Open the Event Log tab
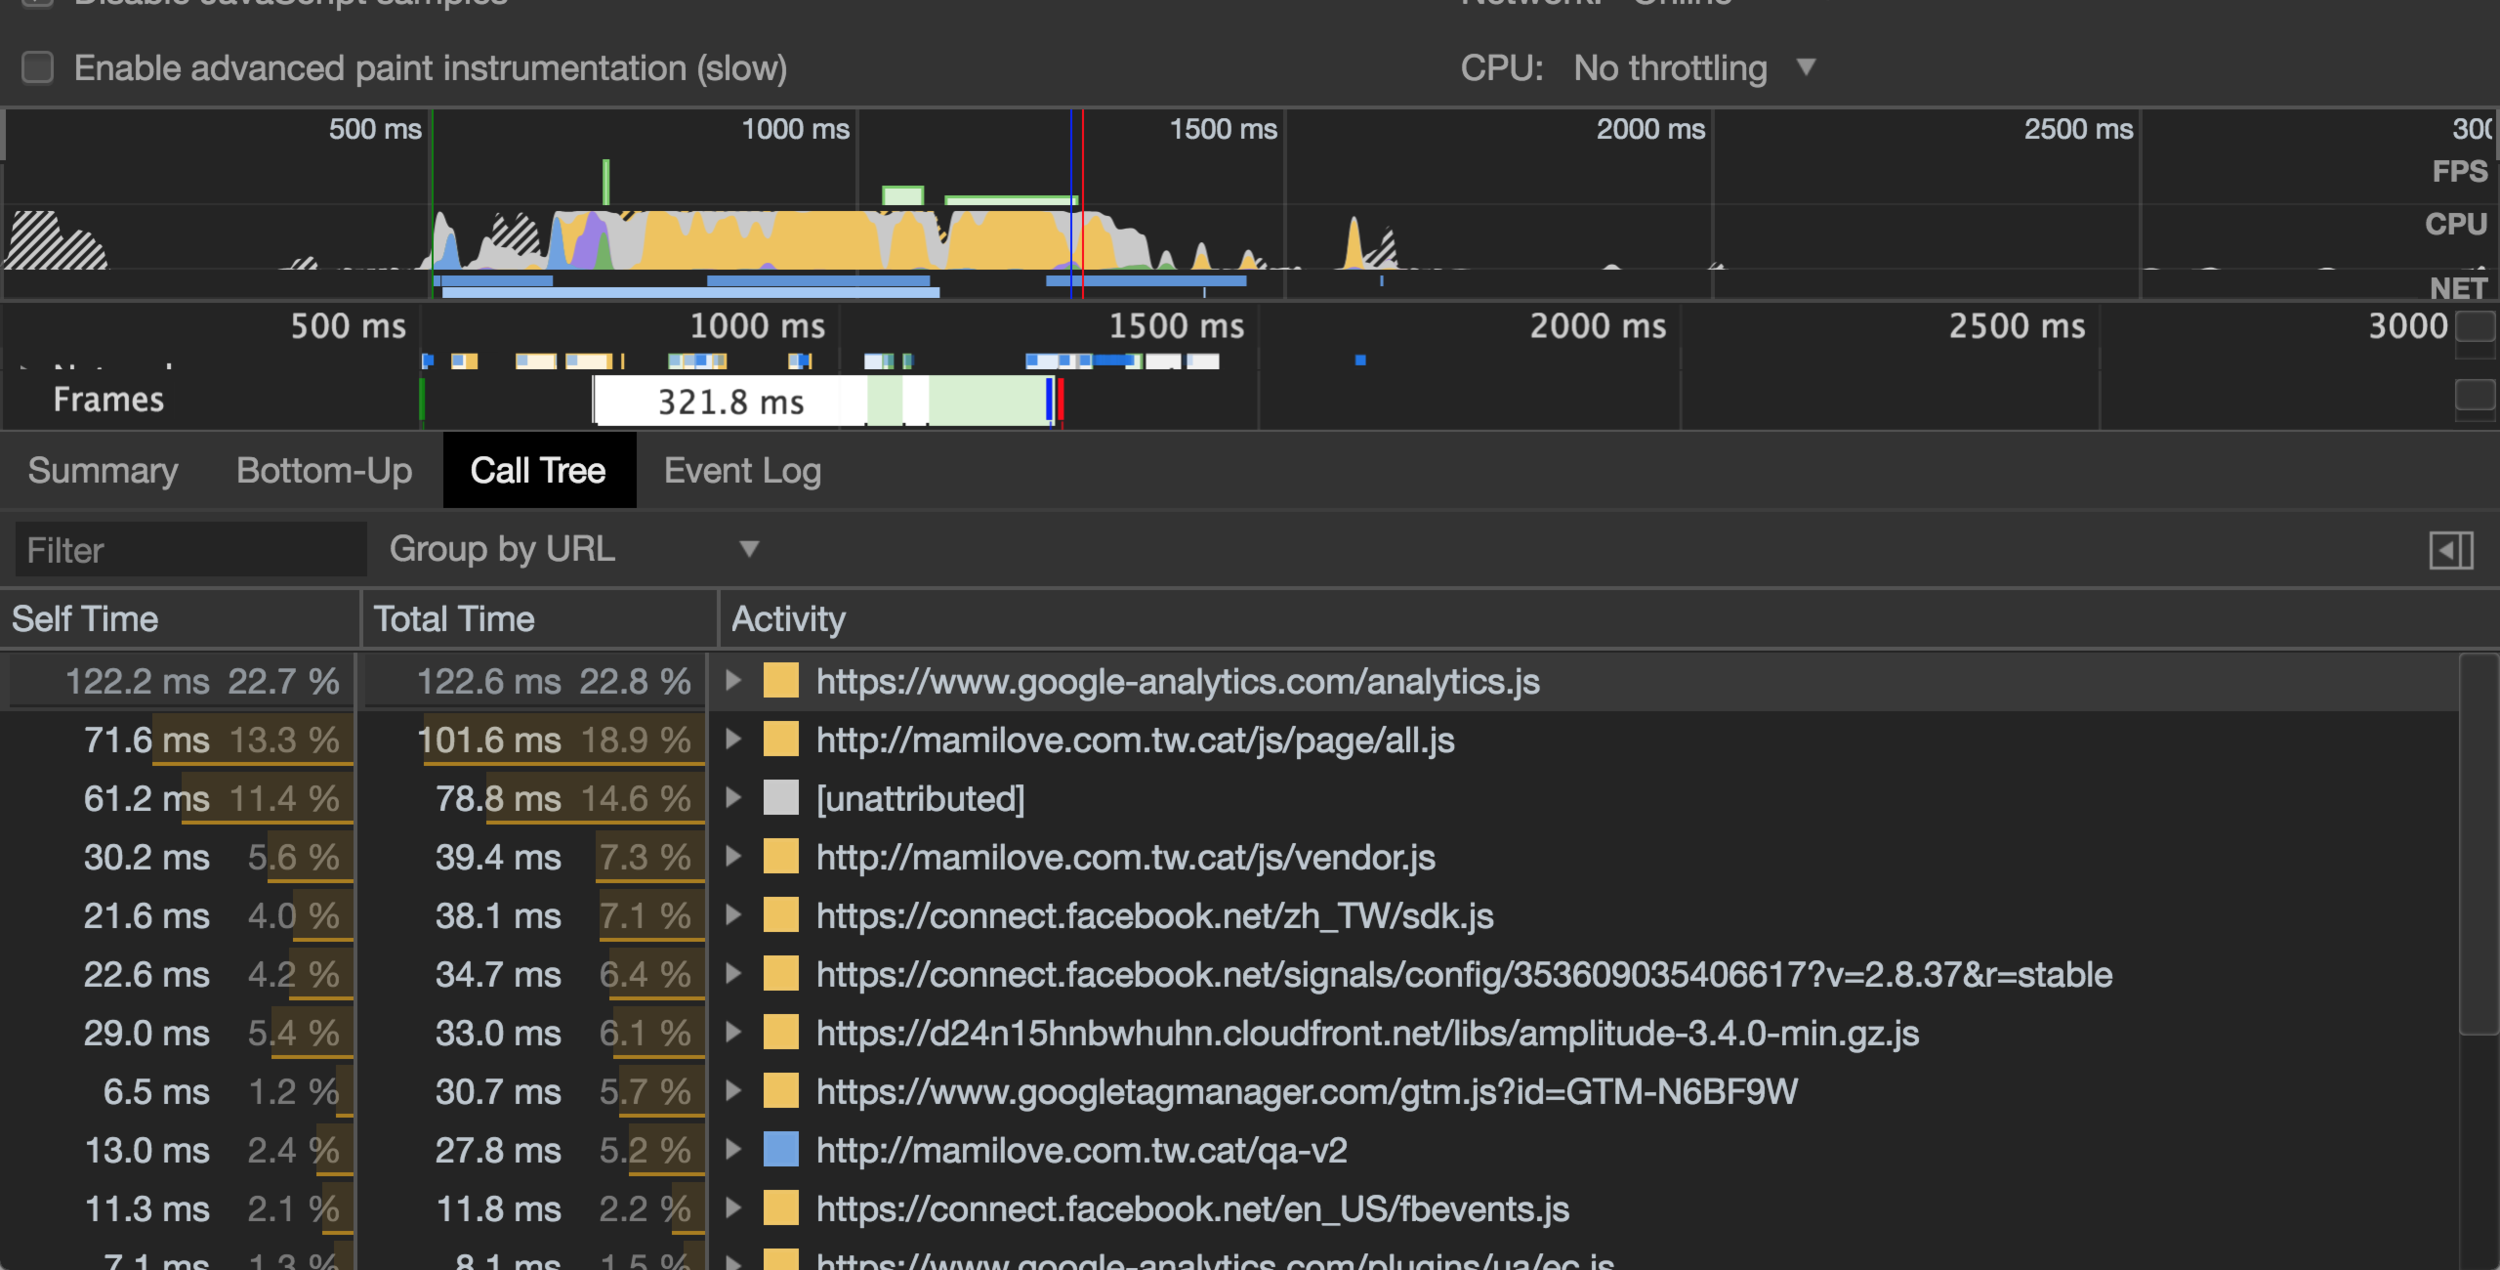 [742, 471]
